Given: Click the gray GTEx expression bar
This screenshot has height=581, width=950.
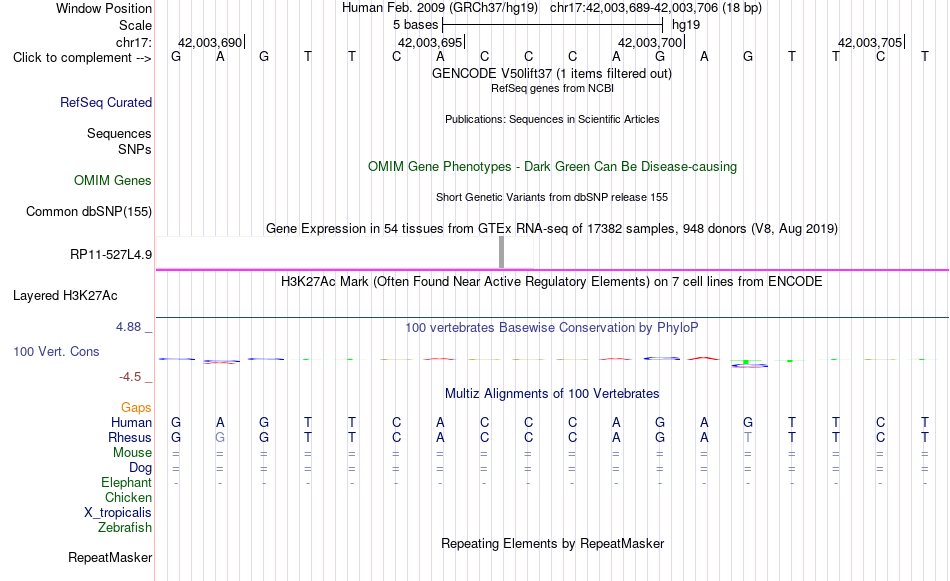Looking at the screenshot, I should coord(501,252).
